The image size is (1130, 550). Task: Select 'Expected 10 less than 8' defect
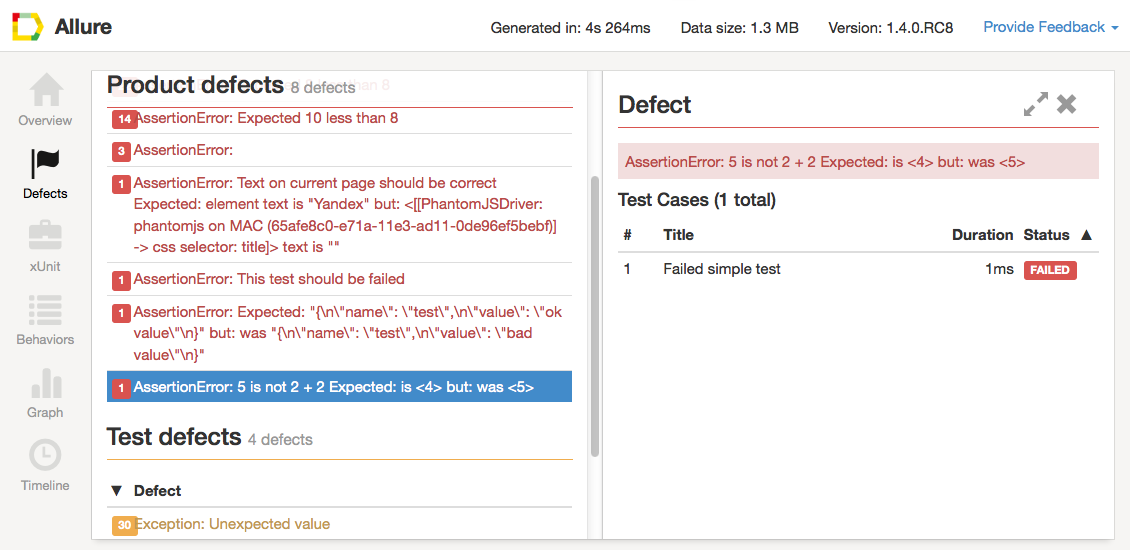(339, 118)
